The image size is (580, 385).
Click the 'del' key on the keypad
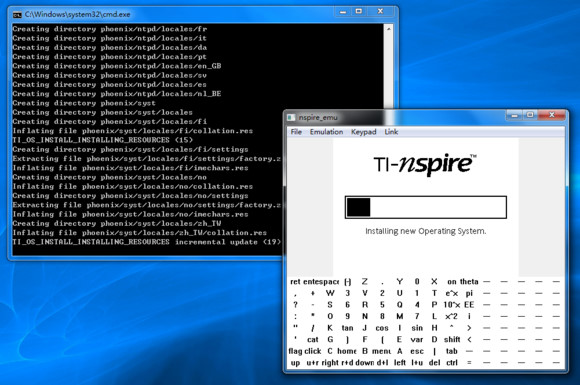pos(434,363)
